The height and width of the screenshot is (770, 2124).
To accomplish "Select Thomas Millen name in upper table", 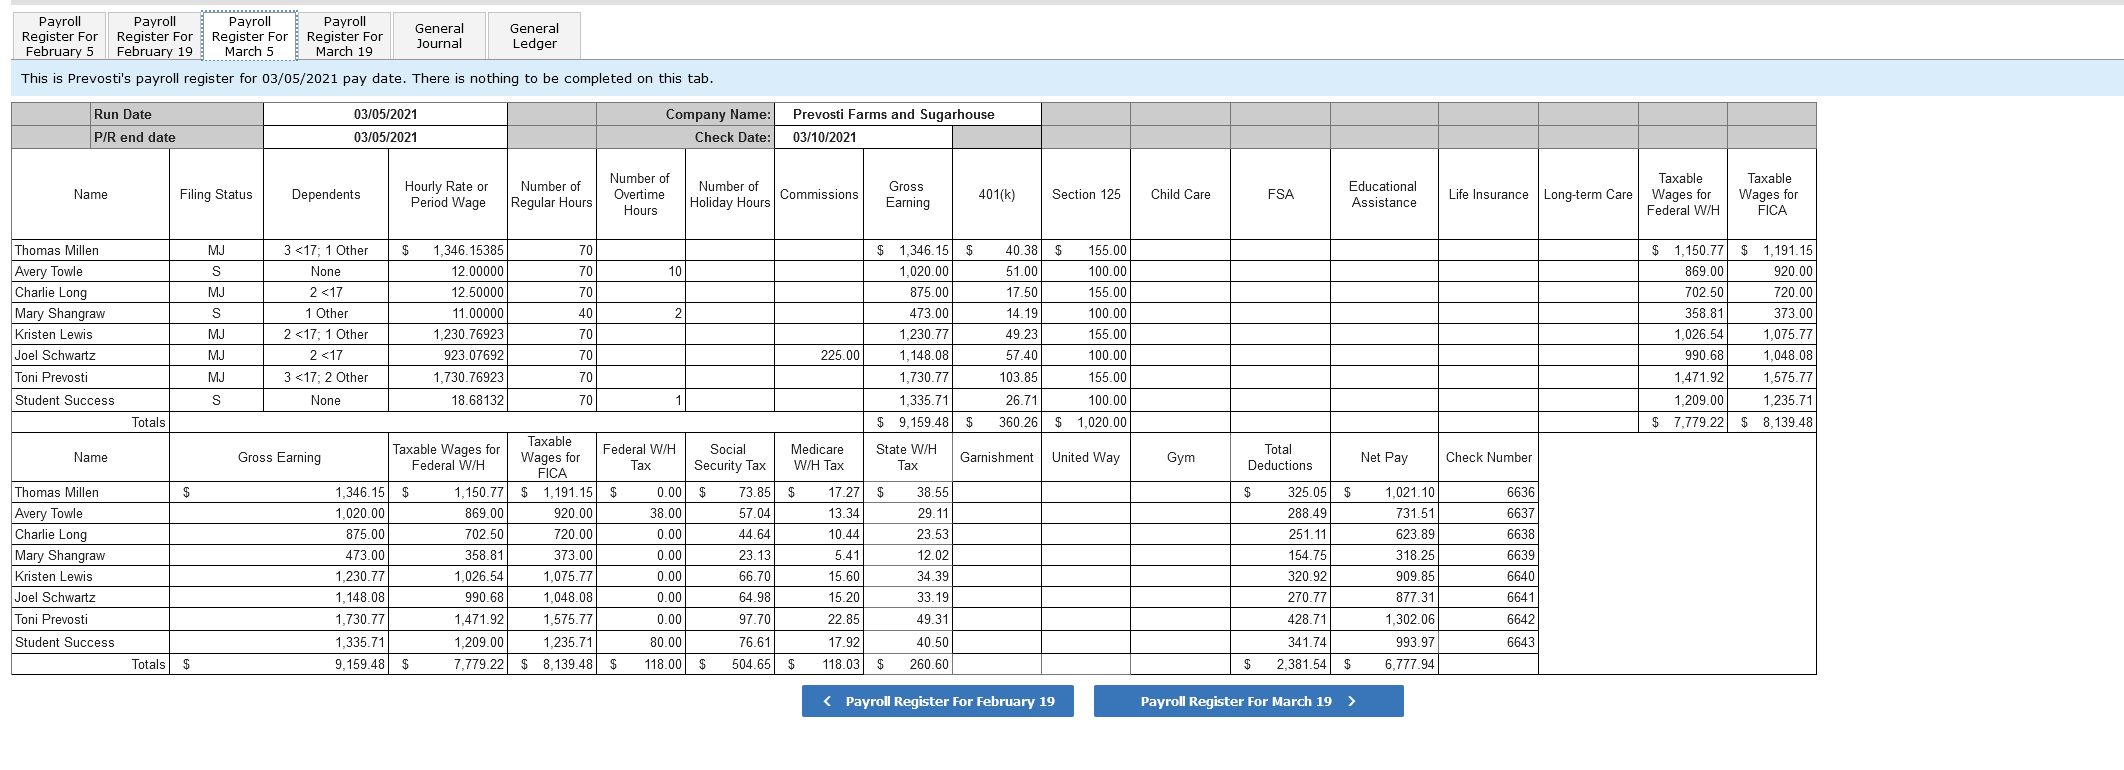I will point(57,250).
